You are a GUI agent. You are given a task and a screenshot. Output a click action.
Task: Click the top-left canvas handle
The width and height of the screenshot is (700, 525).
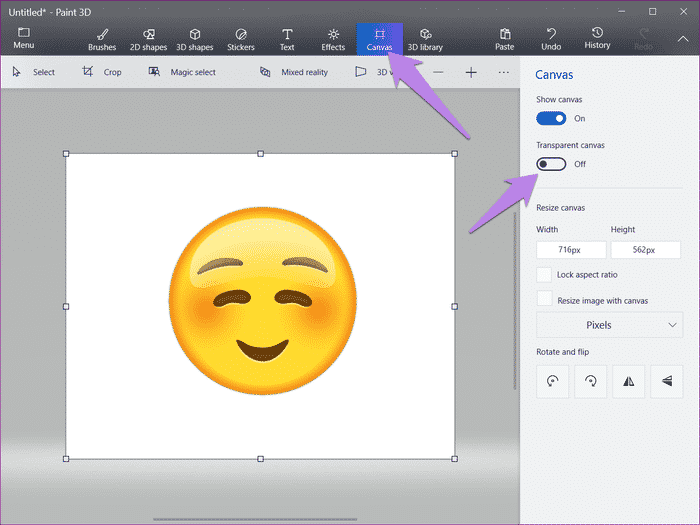[66, 154]
